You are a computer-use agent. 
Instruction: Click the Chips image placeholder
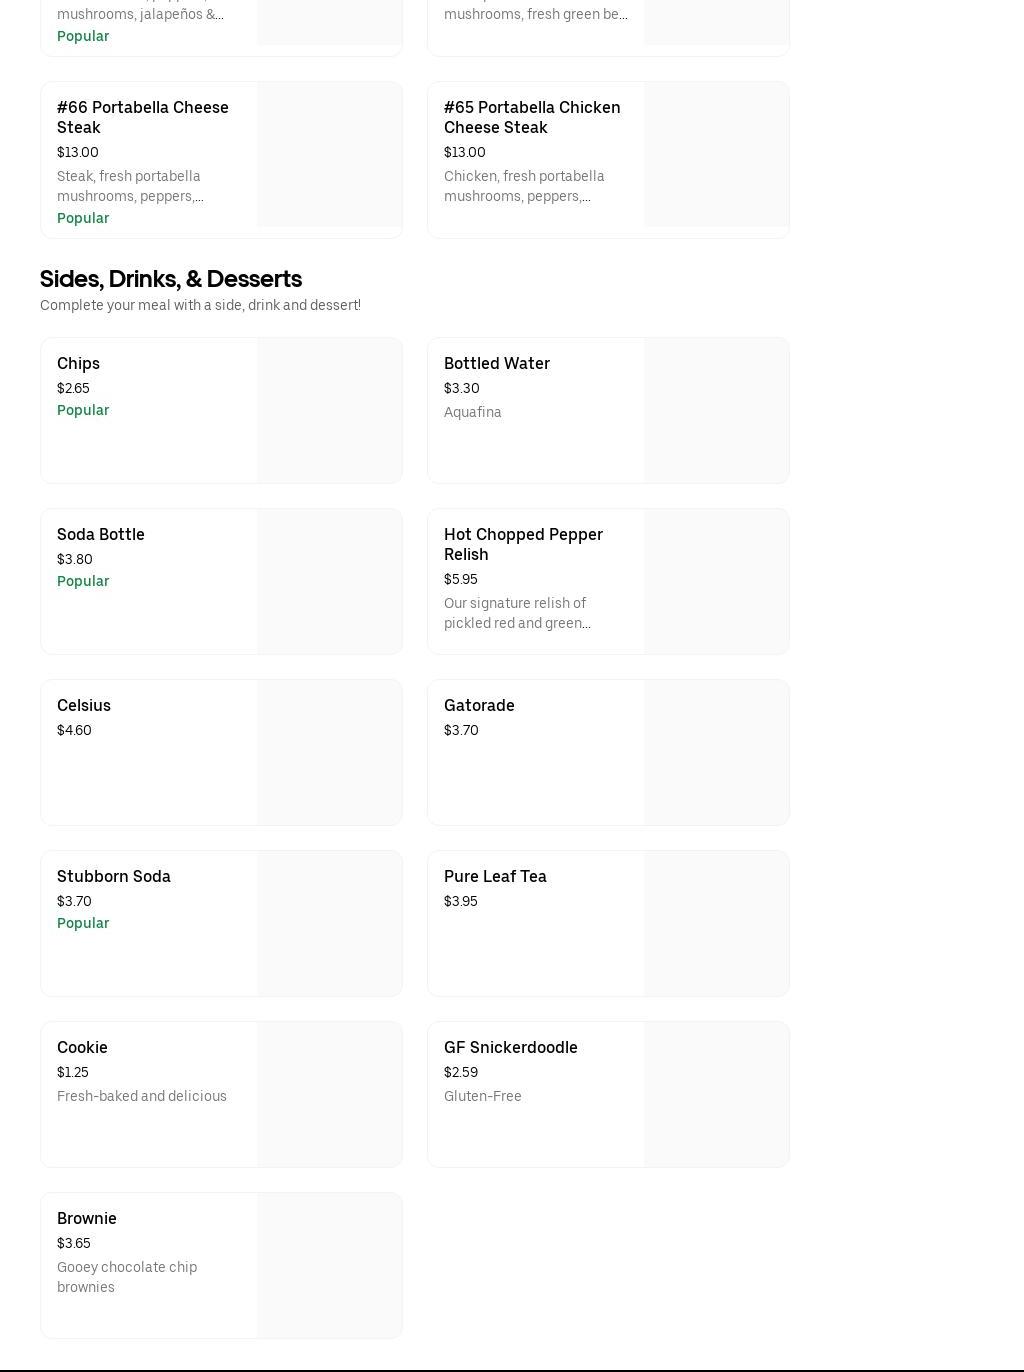point(329,410)
